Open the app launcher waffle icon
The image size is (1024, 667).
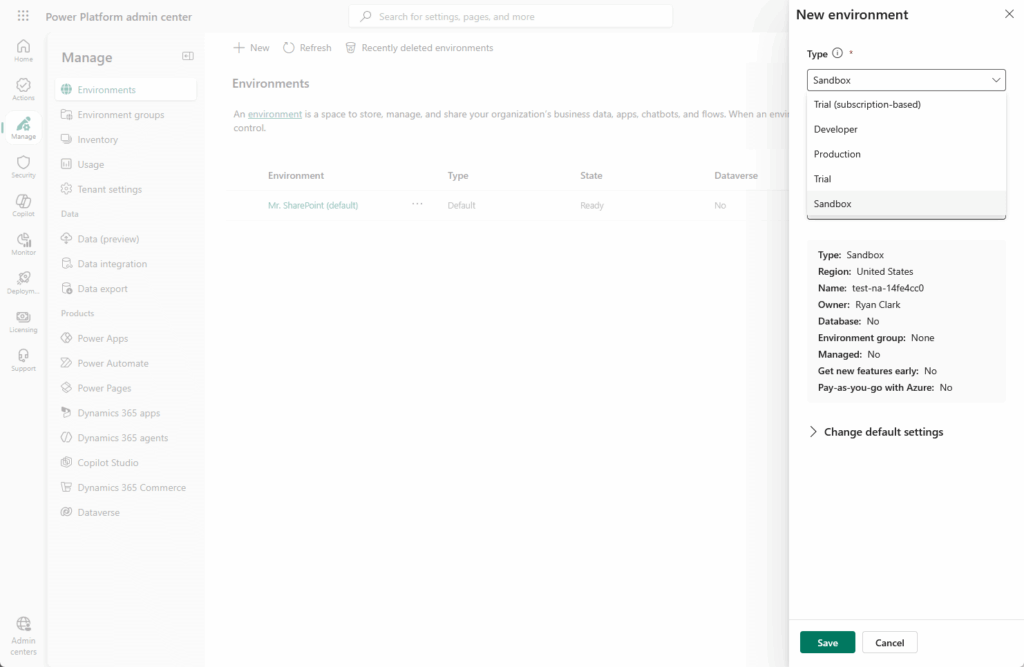point(23,16)
